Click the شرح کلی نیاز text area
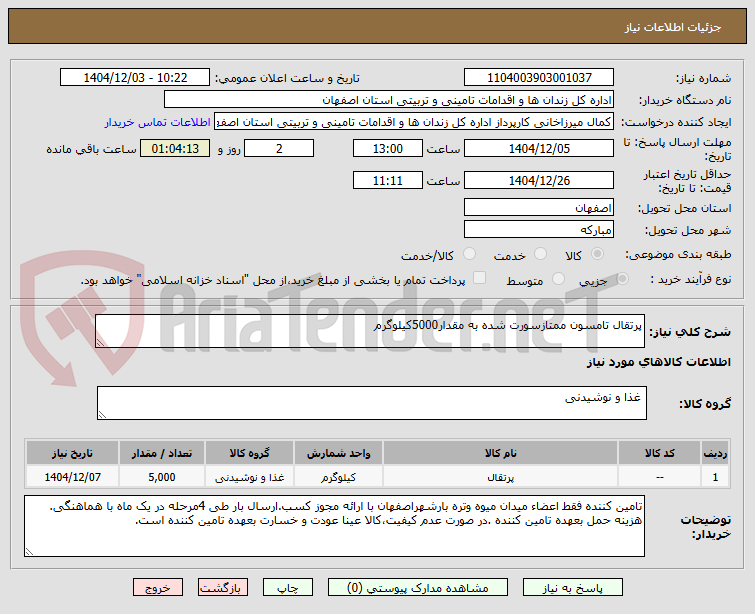This screenshot has height=614, width=755. tap(370, 331)
